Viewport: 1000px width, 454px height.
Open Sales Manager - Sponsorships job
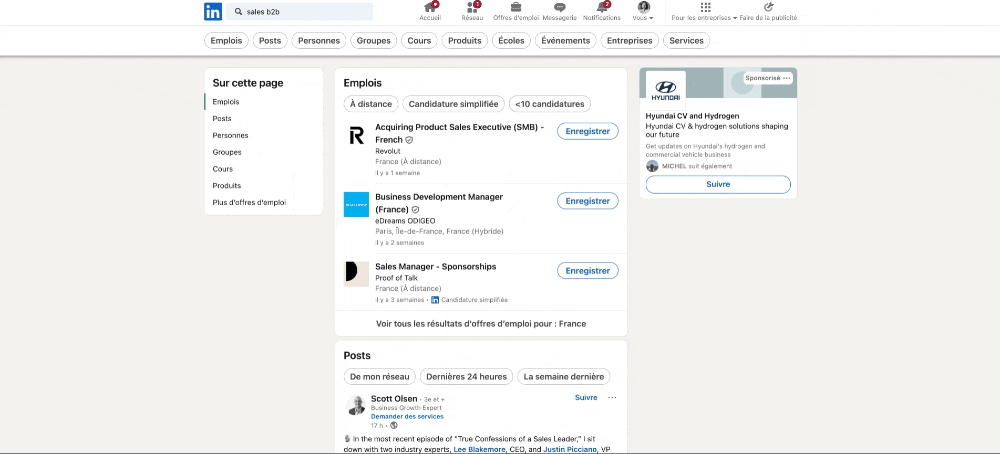[436, 267]
